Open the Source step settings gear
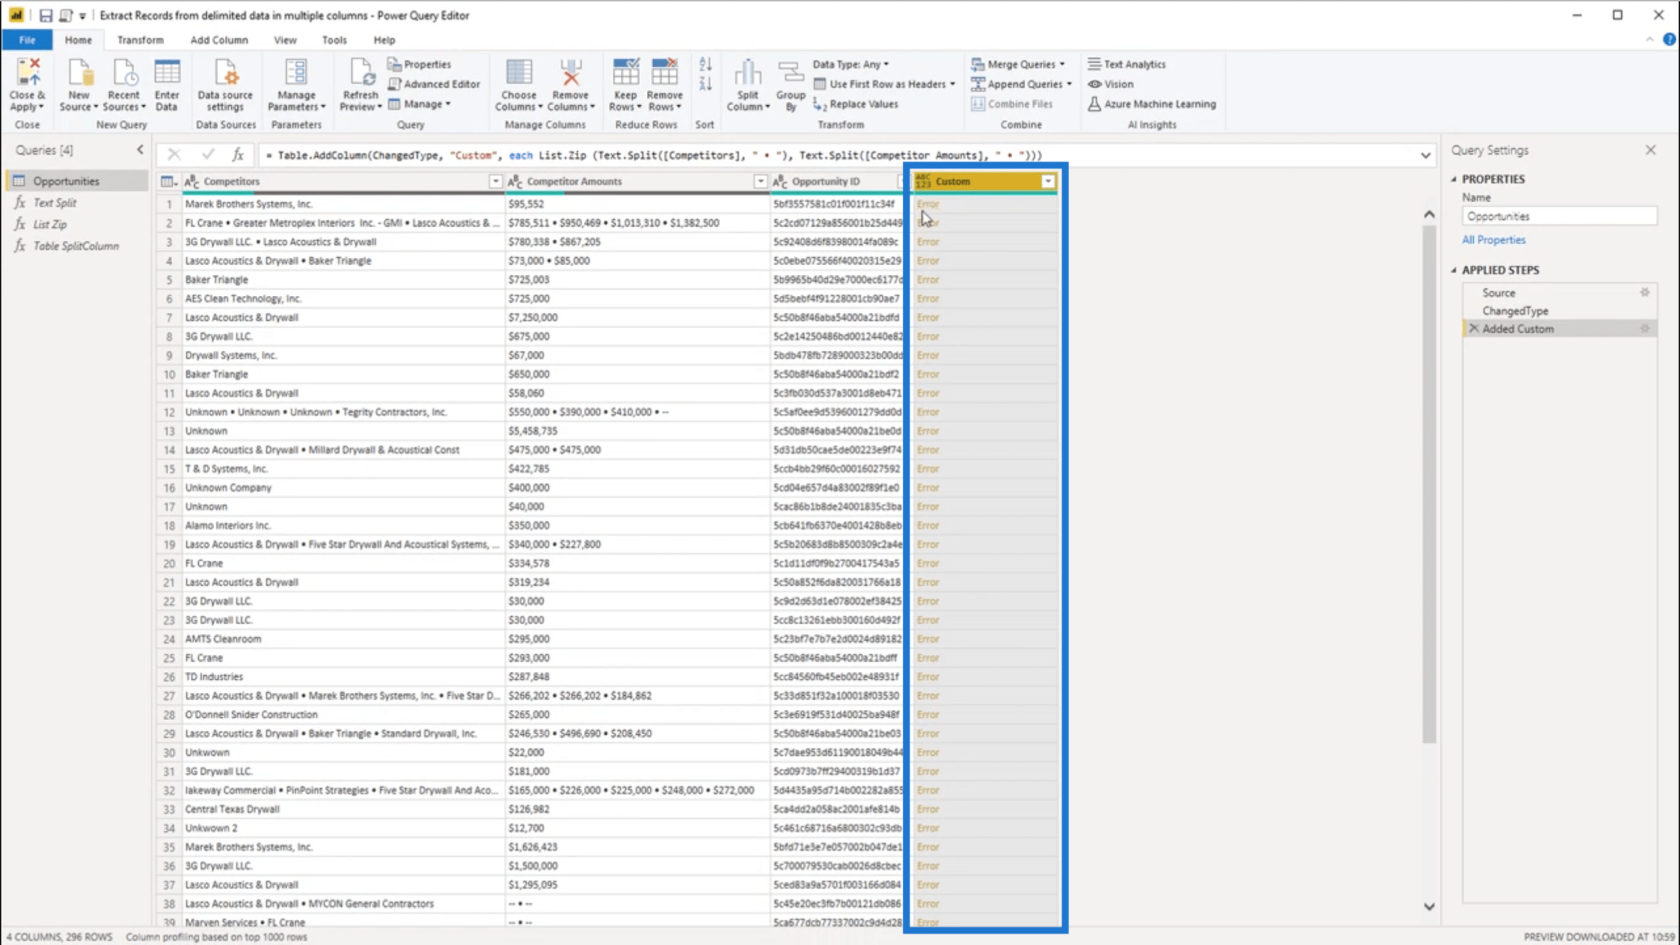This screenshot has width=1680, height=945. [x=1645, y=293]
